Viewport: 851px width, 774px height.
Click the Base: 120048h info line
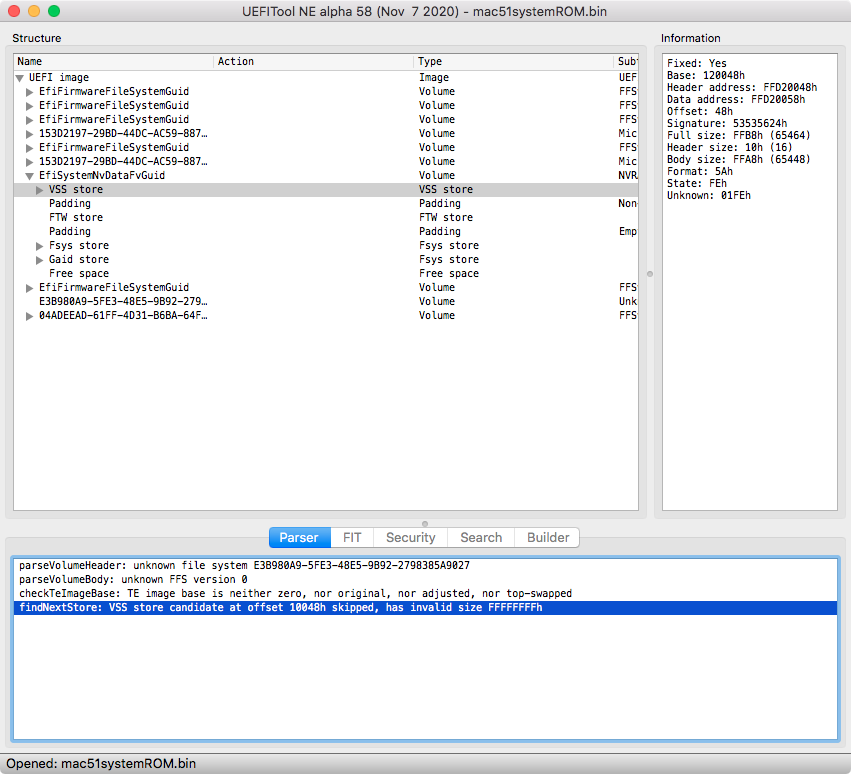(706, 76)
